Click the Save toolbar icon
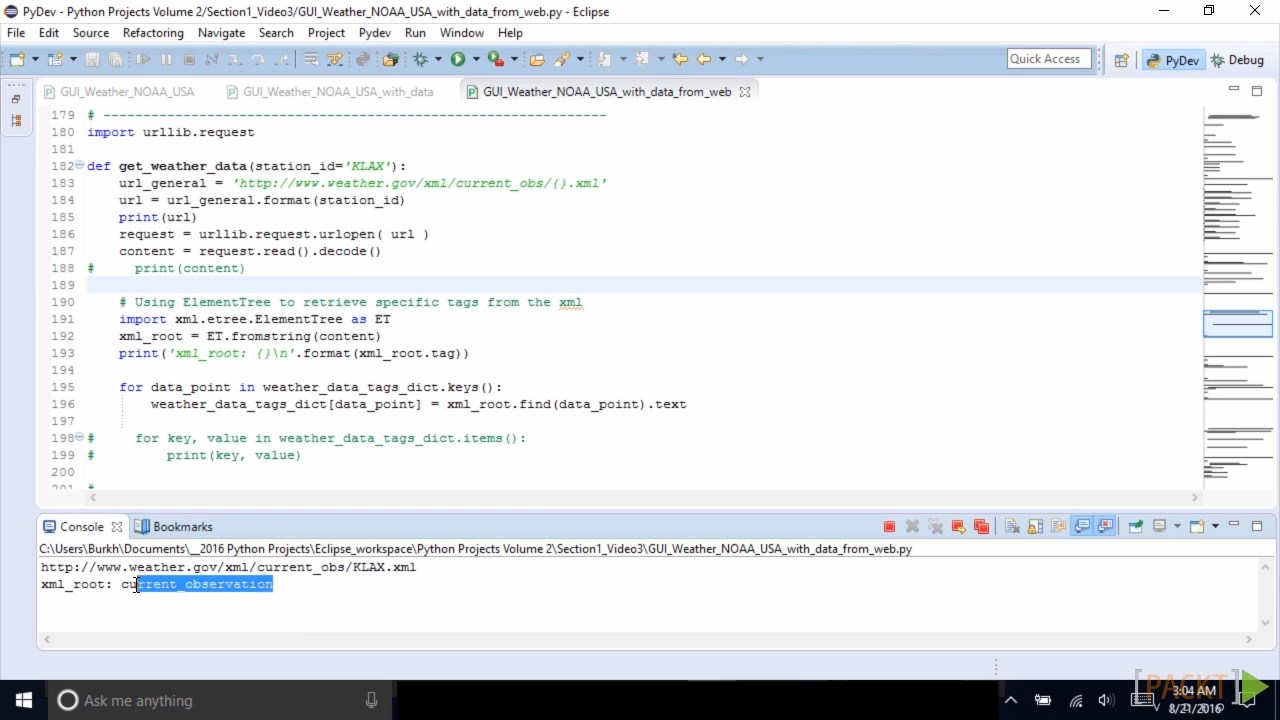 pos(91,59)
